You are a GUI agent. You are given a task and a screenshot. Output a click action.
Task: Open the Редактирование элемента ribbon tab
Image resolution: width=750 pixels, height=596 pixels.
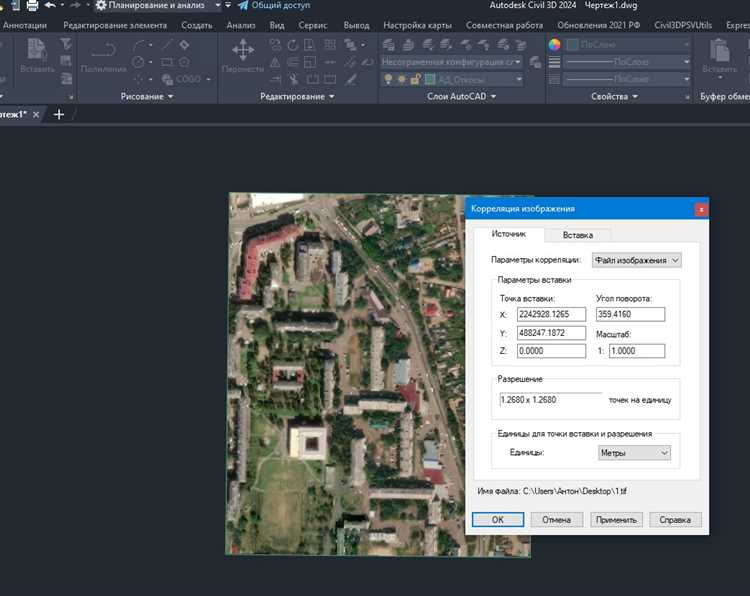tap(115, 25)
